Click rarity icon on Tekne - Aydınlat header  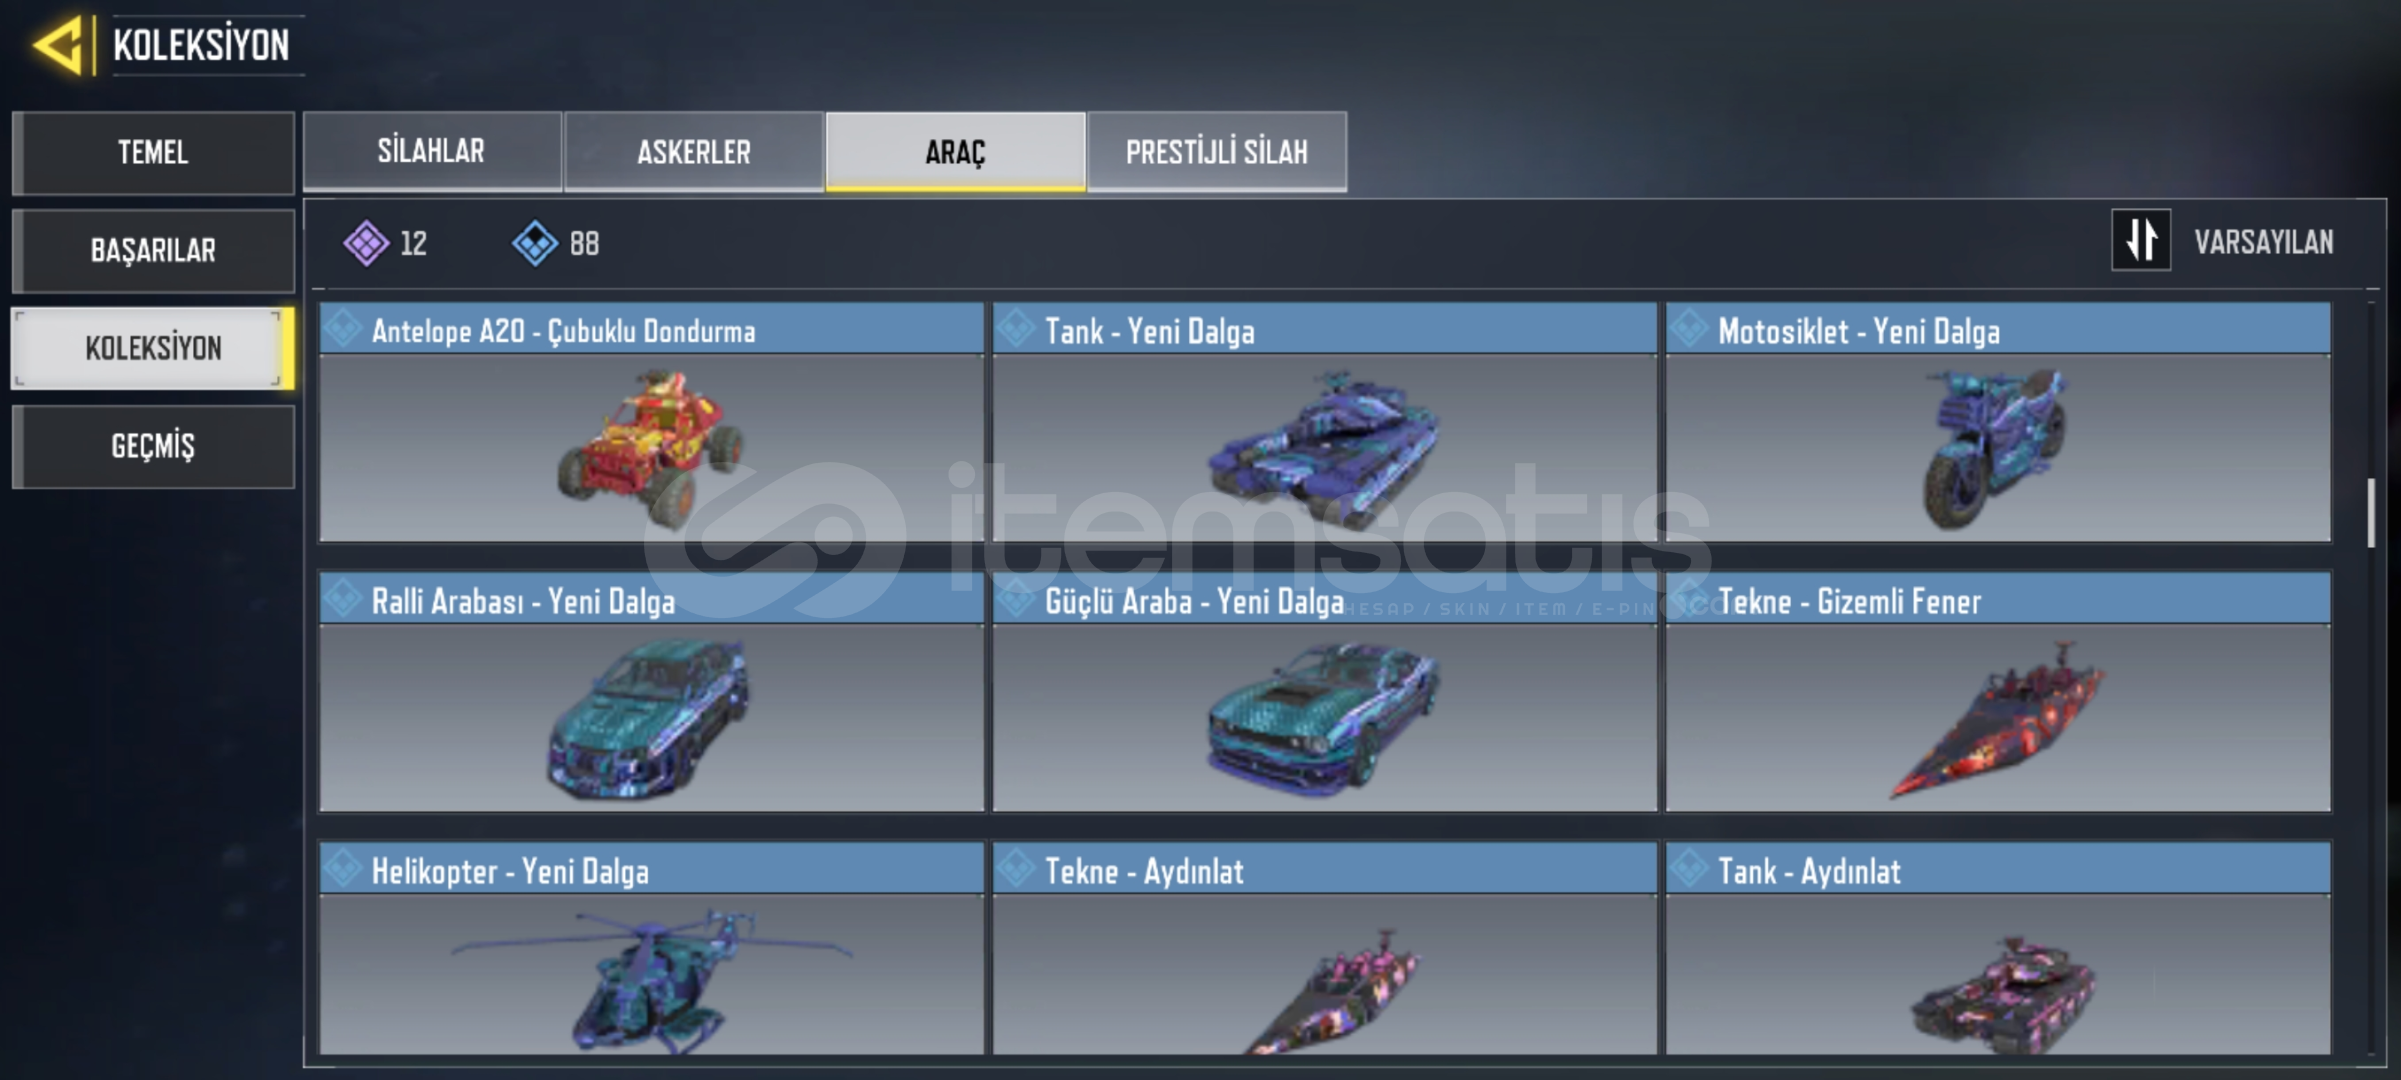(1016, 869)
